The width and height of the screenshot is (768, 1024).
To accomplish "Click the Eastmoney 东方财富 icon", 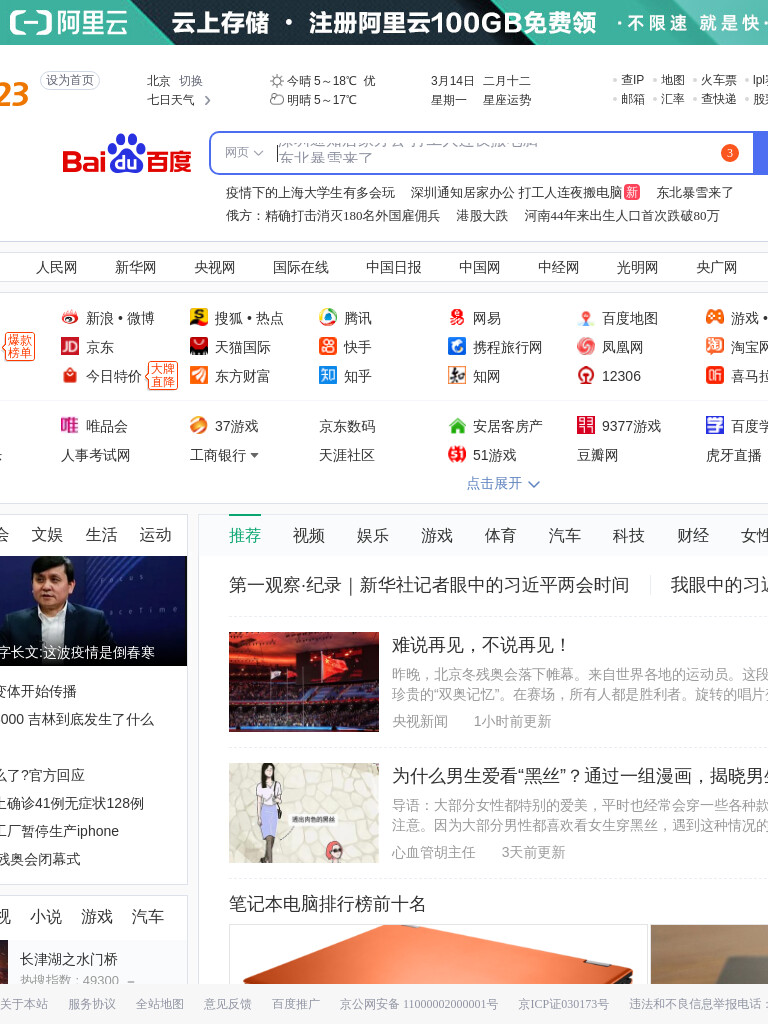I will pyautogui.click(x=199, y=376).
